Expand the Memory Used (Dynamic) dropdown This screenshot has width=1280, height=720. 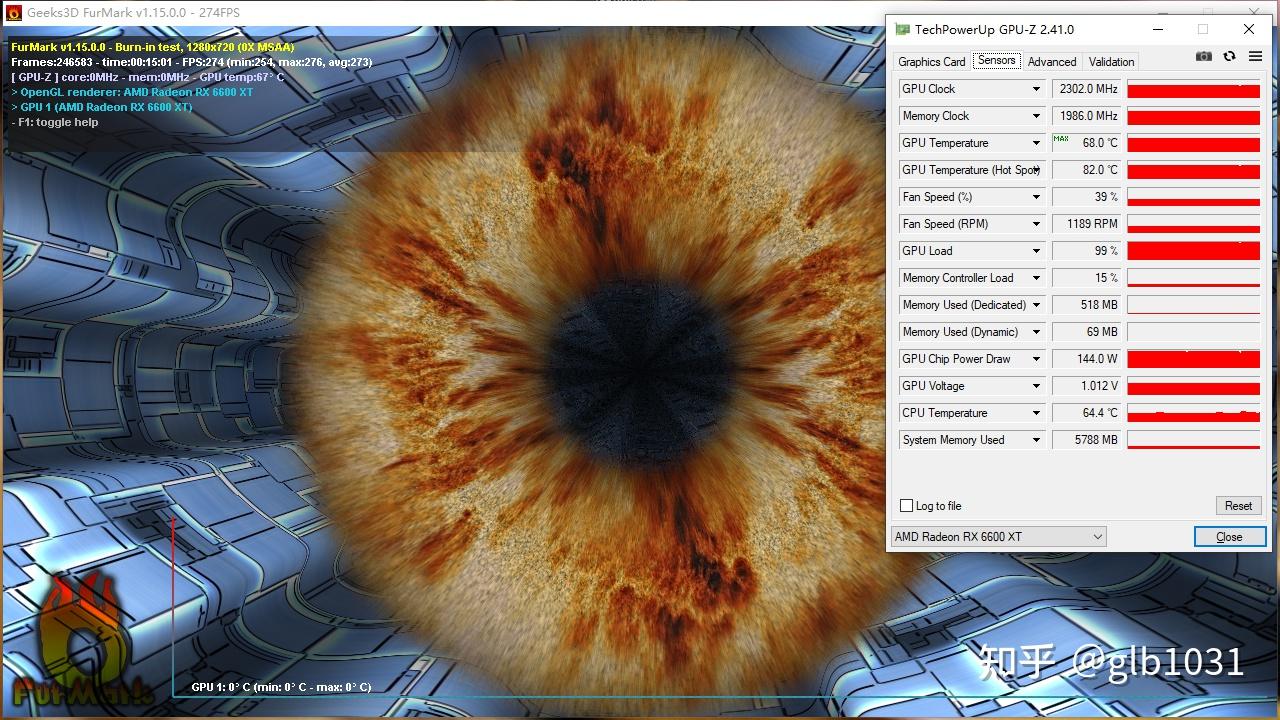tap(1036, 332)
